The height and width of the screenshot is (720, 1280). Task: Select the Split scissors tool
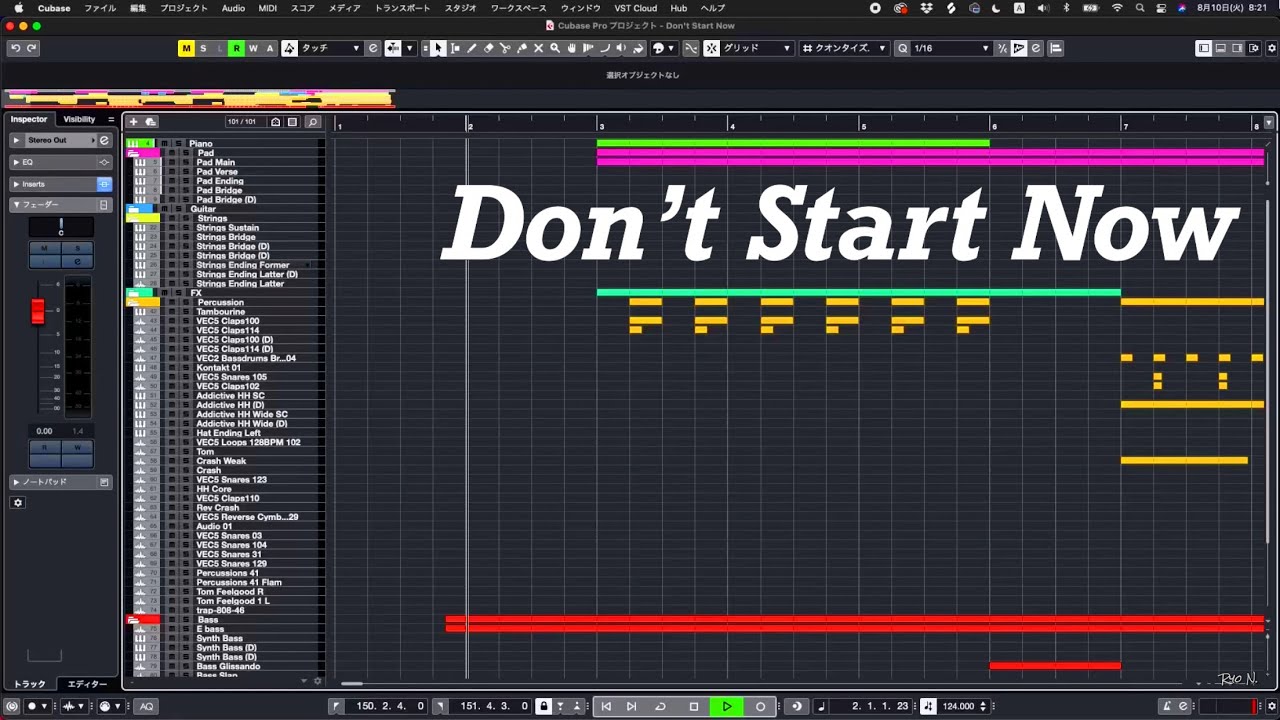505,48
